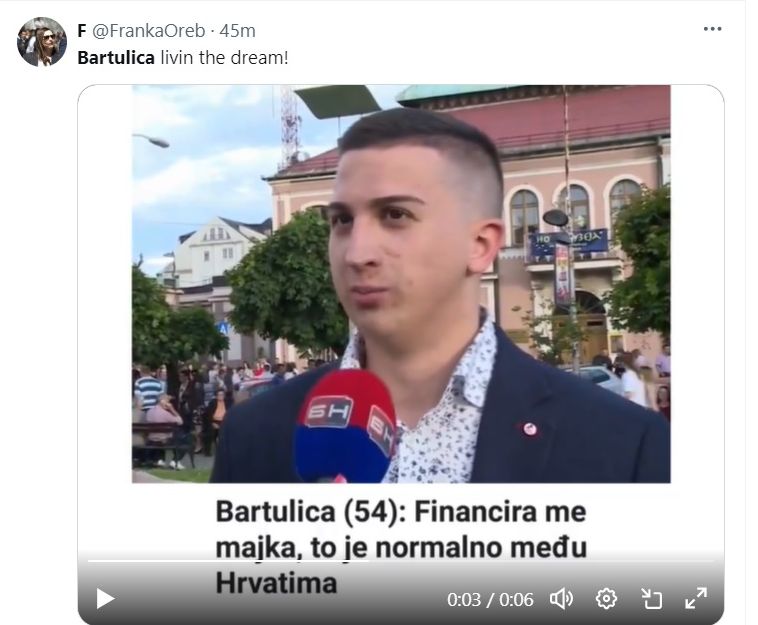Open the FrankaOreb profile avatar
Viewport: 758px width, 625px height.
click(42, 42)
